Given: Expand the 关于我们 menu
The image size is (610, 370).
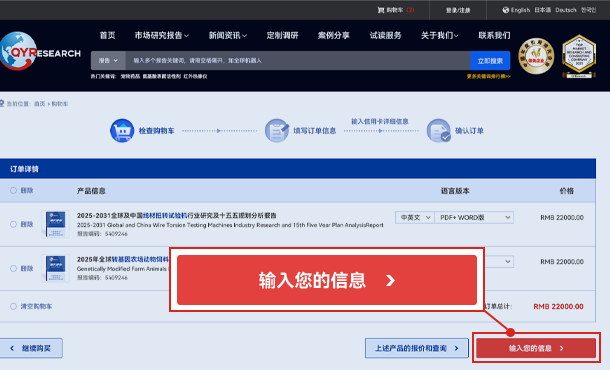Looking at the screenshot, I should [x=439, y=35].
